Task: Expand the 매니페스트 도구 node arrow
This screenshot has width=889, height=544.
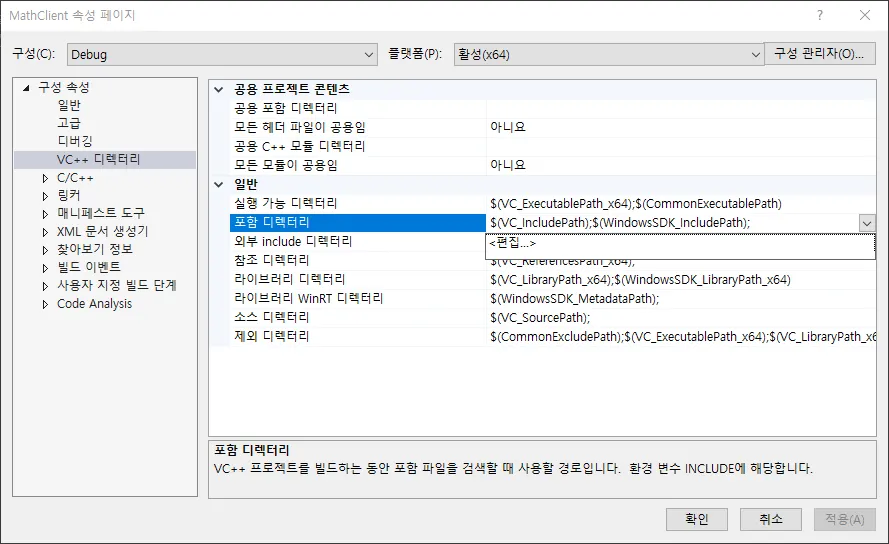Action: pyautogui.click(x=45, y=214)
